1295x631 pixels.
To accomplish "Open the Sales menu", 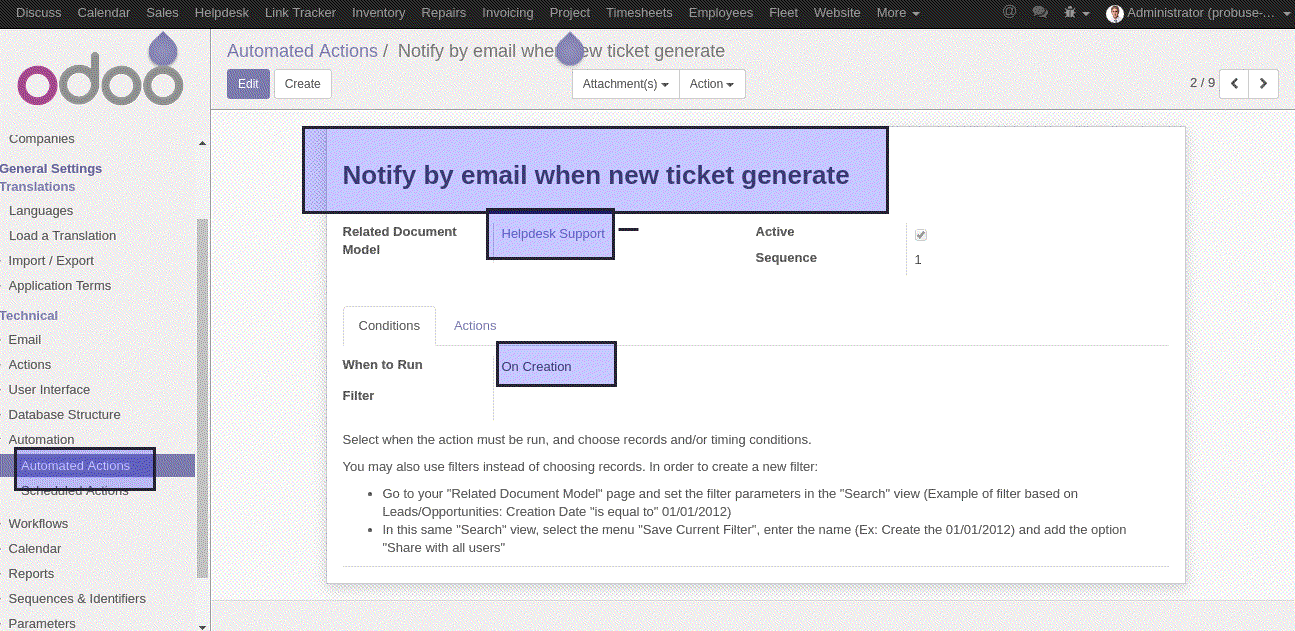I will 162,13.
